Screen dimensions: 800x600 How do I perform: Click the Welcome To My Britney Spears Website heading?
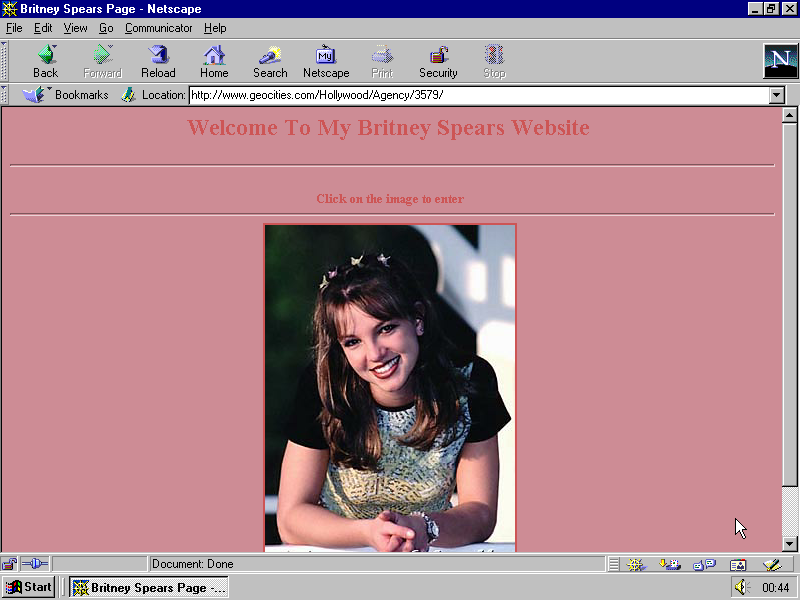388,128
